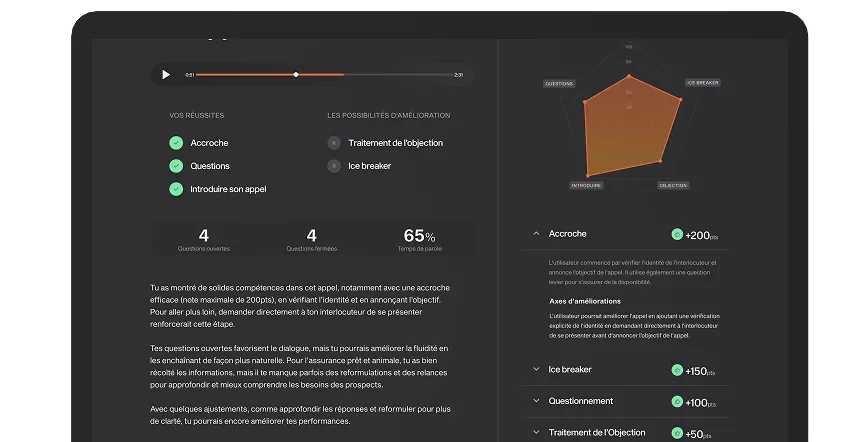Select the ICE BREAKER radar chart label
The width and height of the screenshot is (868, 442).
click(702, 82)
